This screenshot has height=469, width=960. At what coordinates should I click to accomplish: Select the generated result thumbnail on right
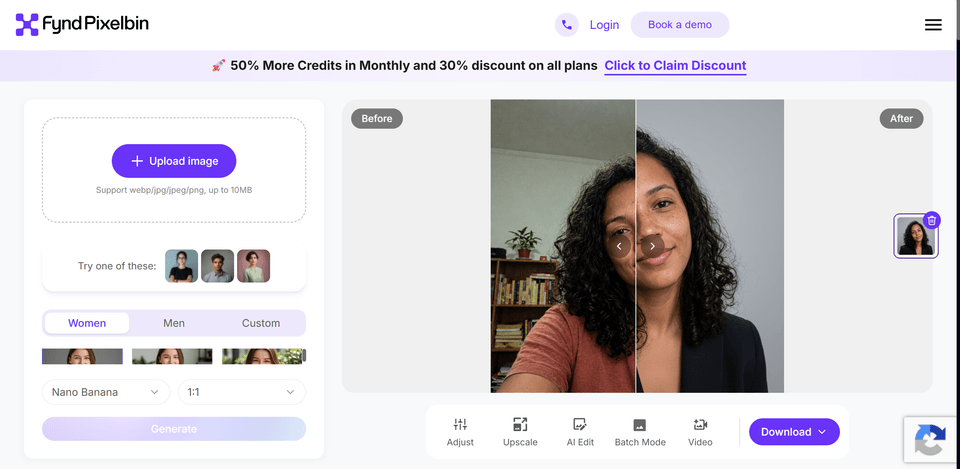pyautogui.click(x=915, y=236)
